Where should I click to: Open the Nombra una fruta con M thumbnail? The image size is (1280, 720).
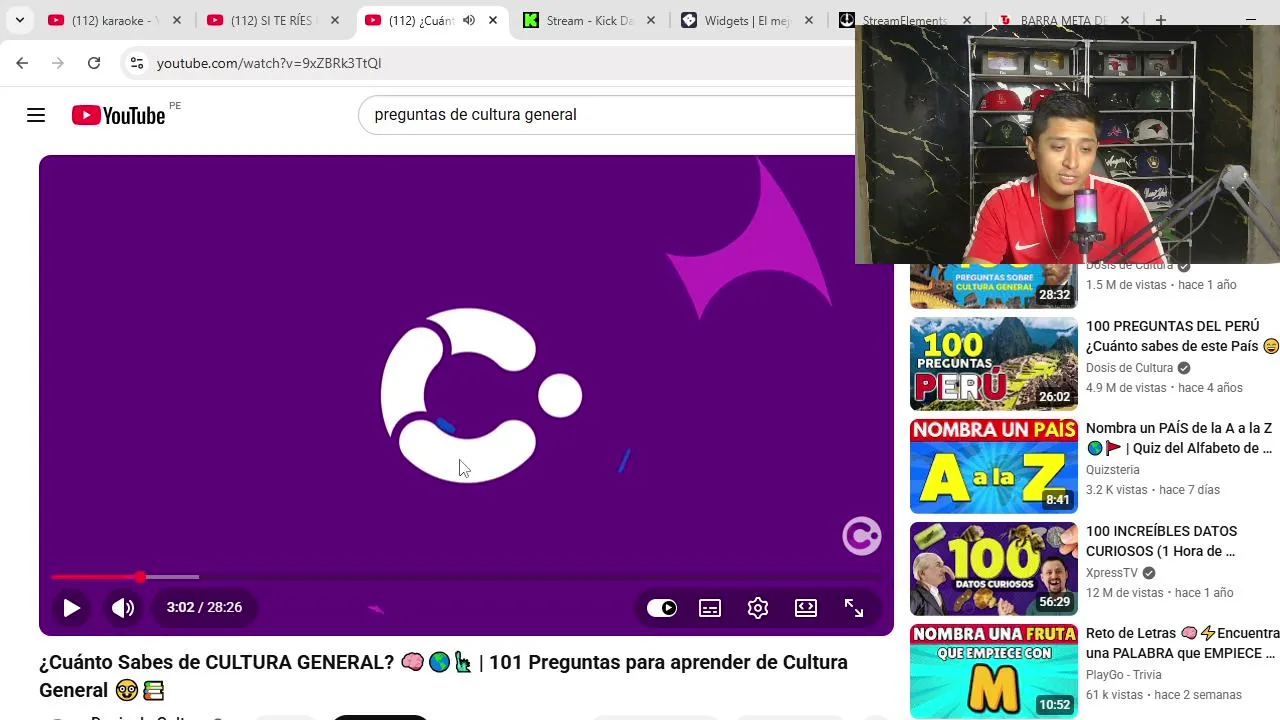coord(993,671)
